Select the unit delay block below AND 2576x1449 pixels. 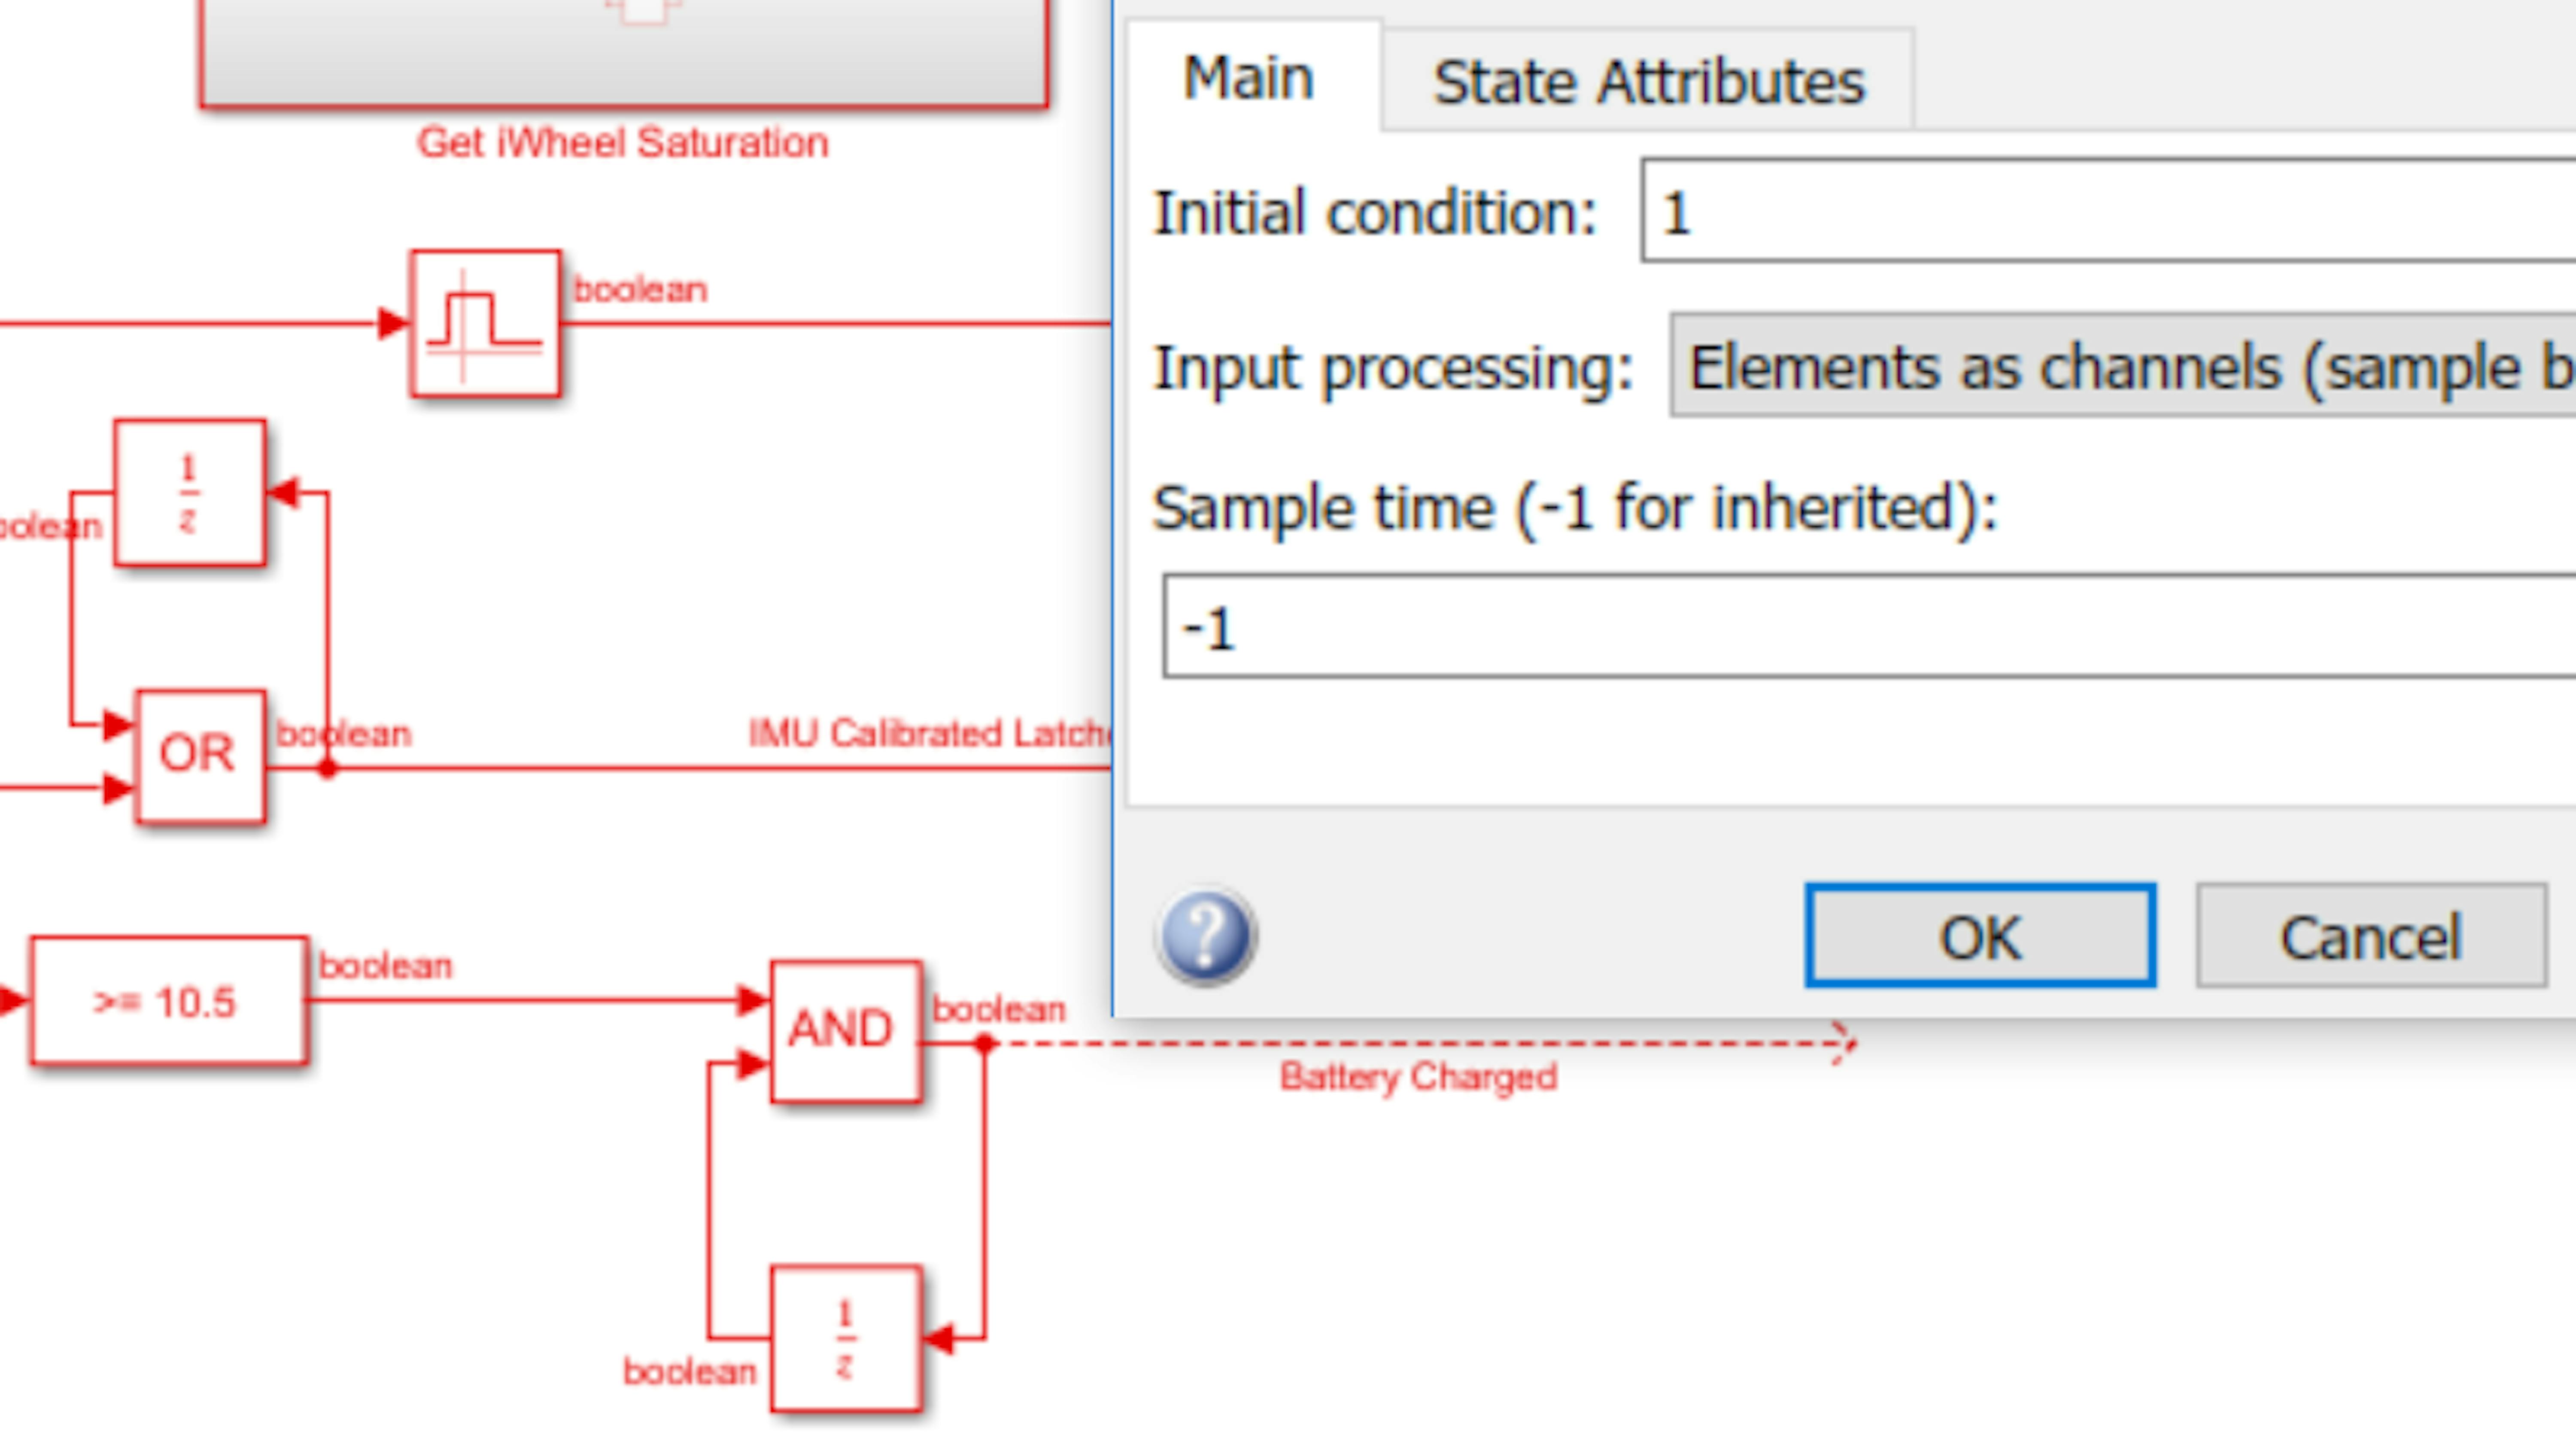pyautogui.click(x=846, y=1339)
